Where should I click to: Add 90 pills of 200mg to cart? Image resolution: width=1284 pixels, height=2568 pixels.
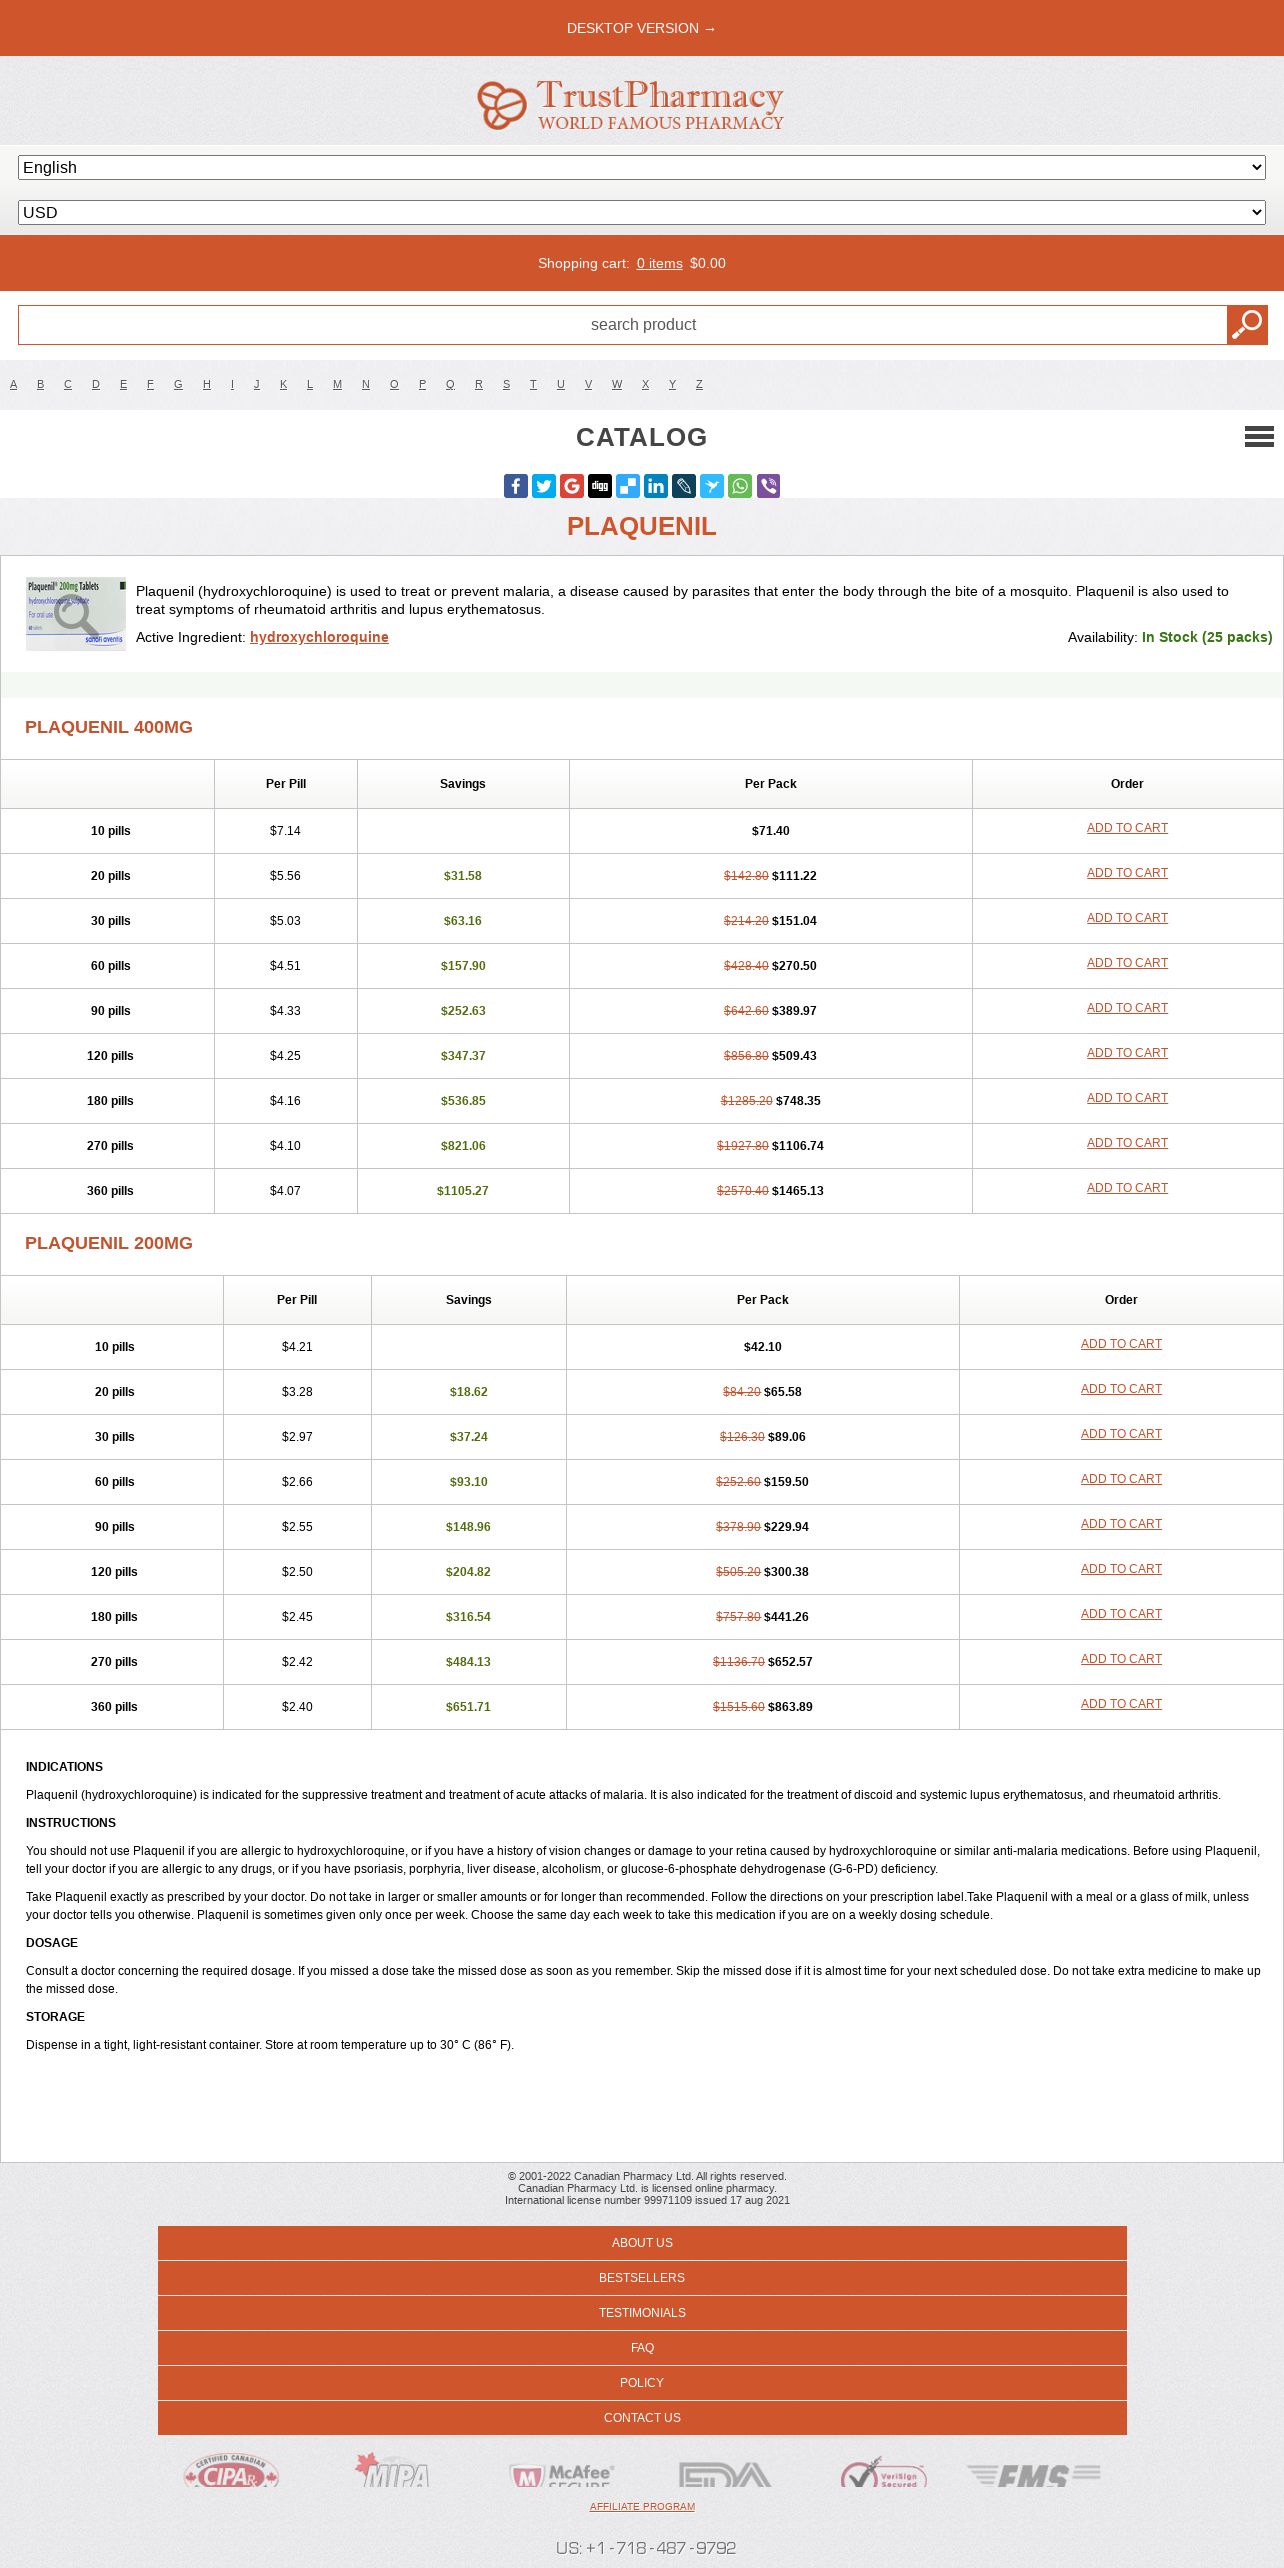pos(1121,1524)
